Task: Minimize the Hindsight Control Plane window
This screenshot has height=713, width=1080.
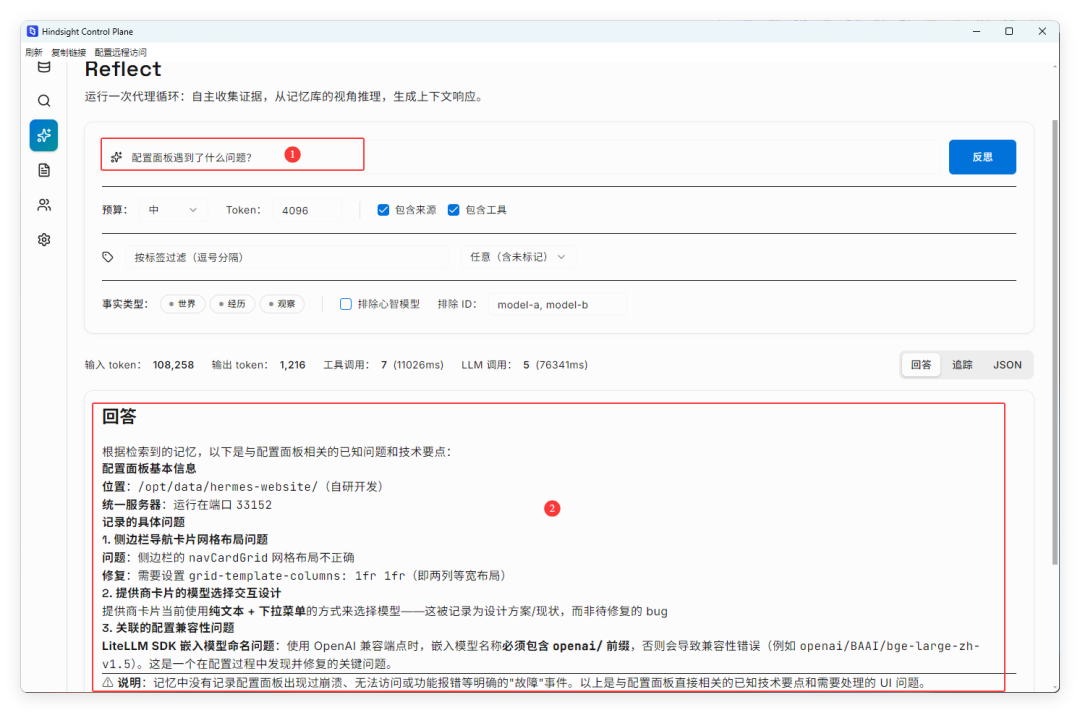Action: coord(976,31)
